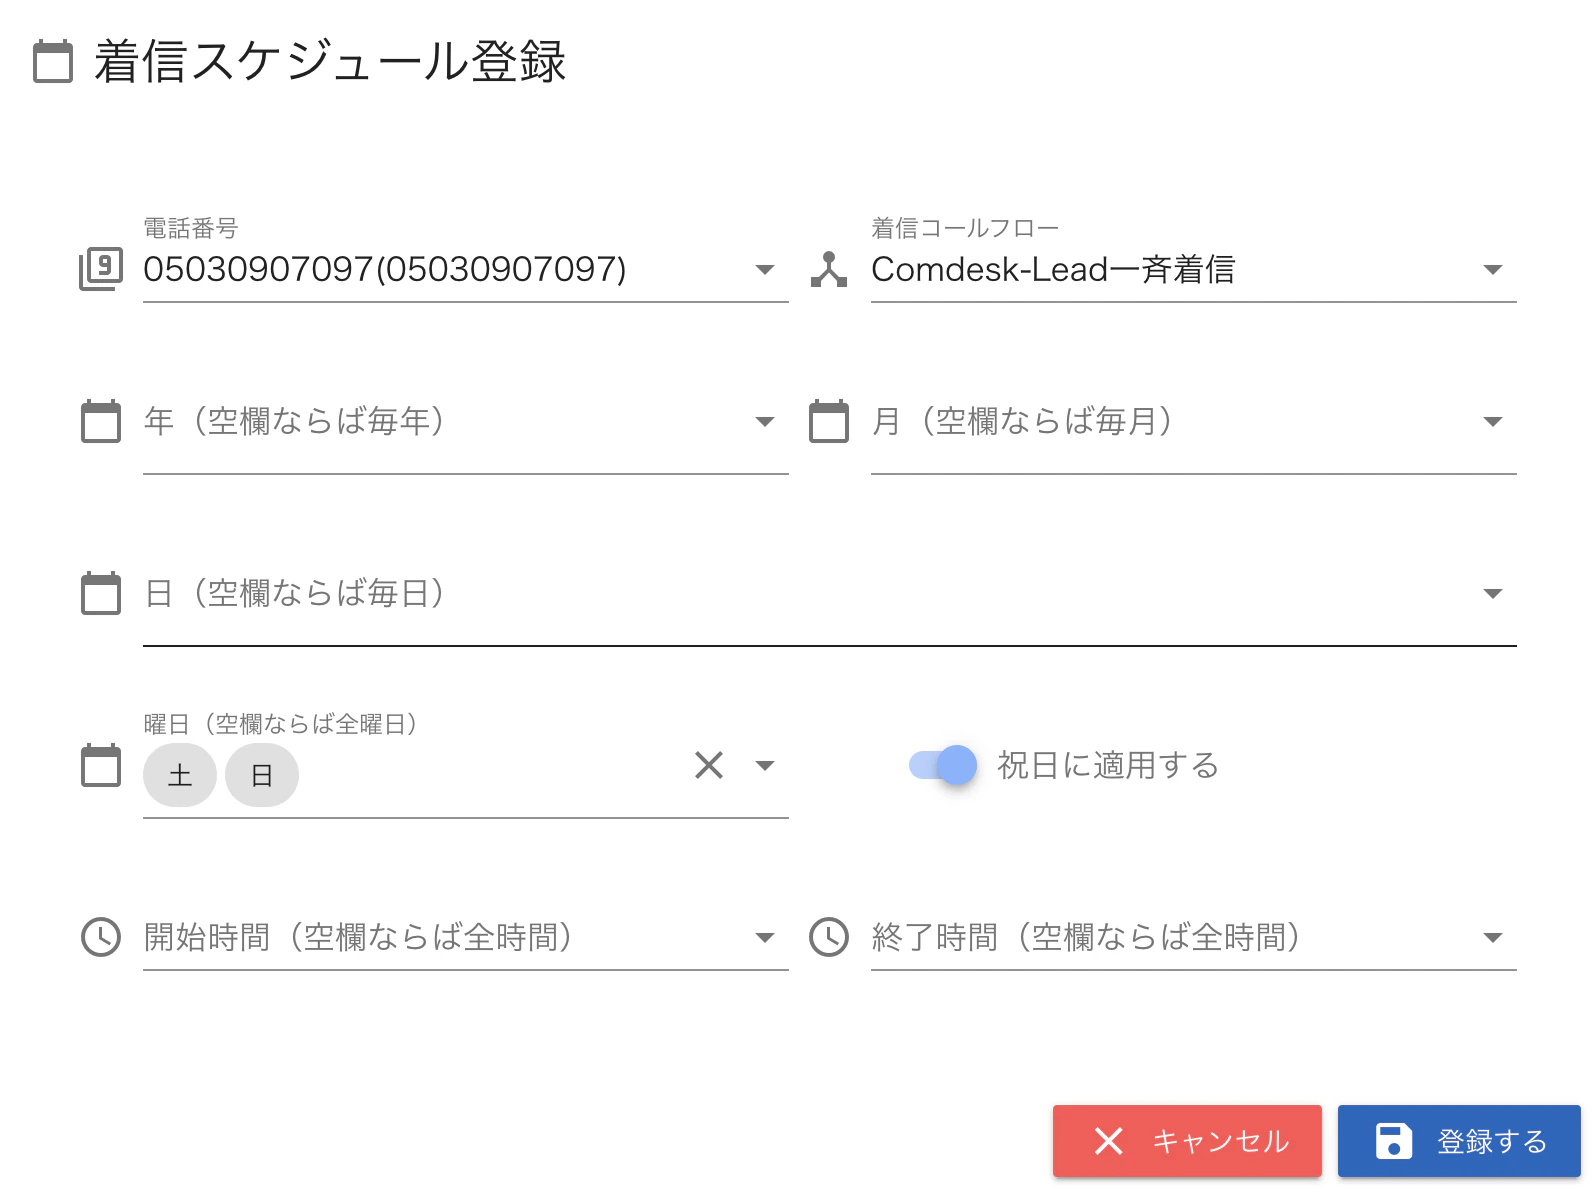Select the 日 weekday chip

[262, 775]
